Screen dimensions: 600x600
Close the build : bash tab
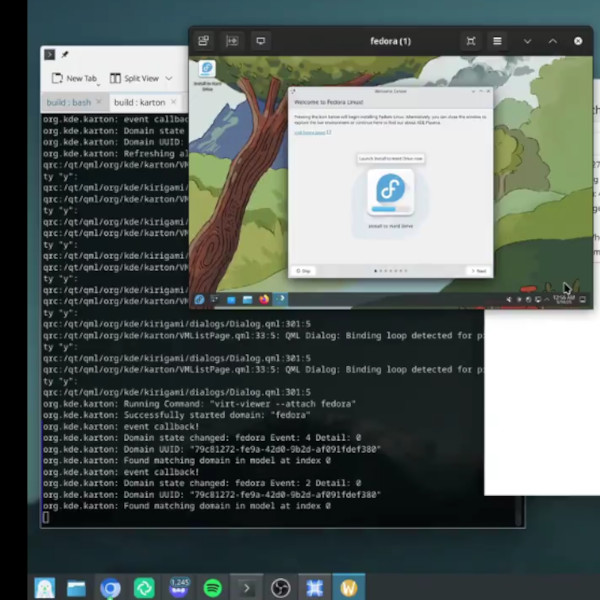coord(99,102)
